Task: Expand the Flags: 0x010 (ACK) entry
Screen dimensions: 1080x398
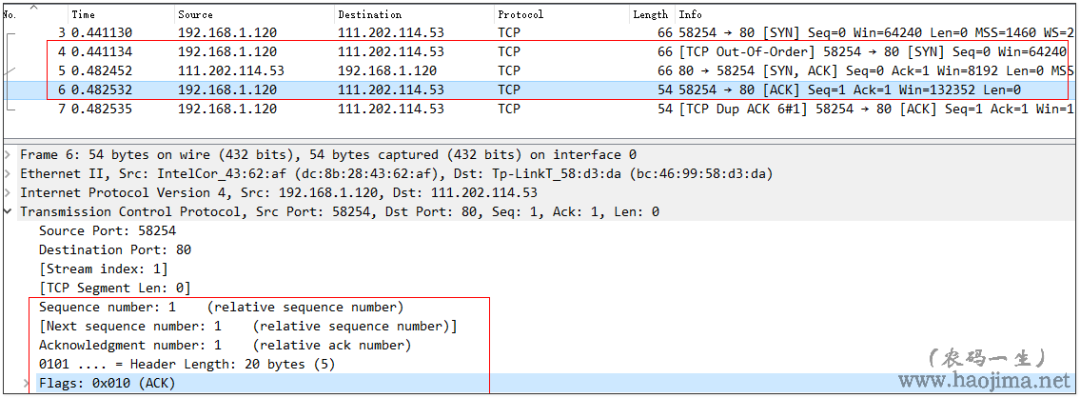Action: (x=28, y=383)
